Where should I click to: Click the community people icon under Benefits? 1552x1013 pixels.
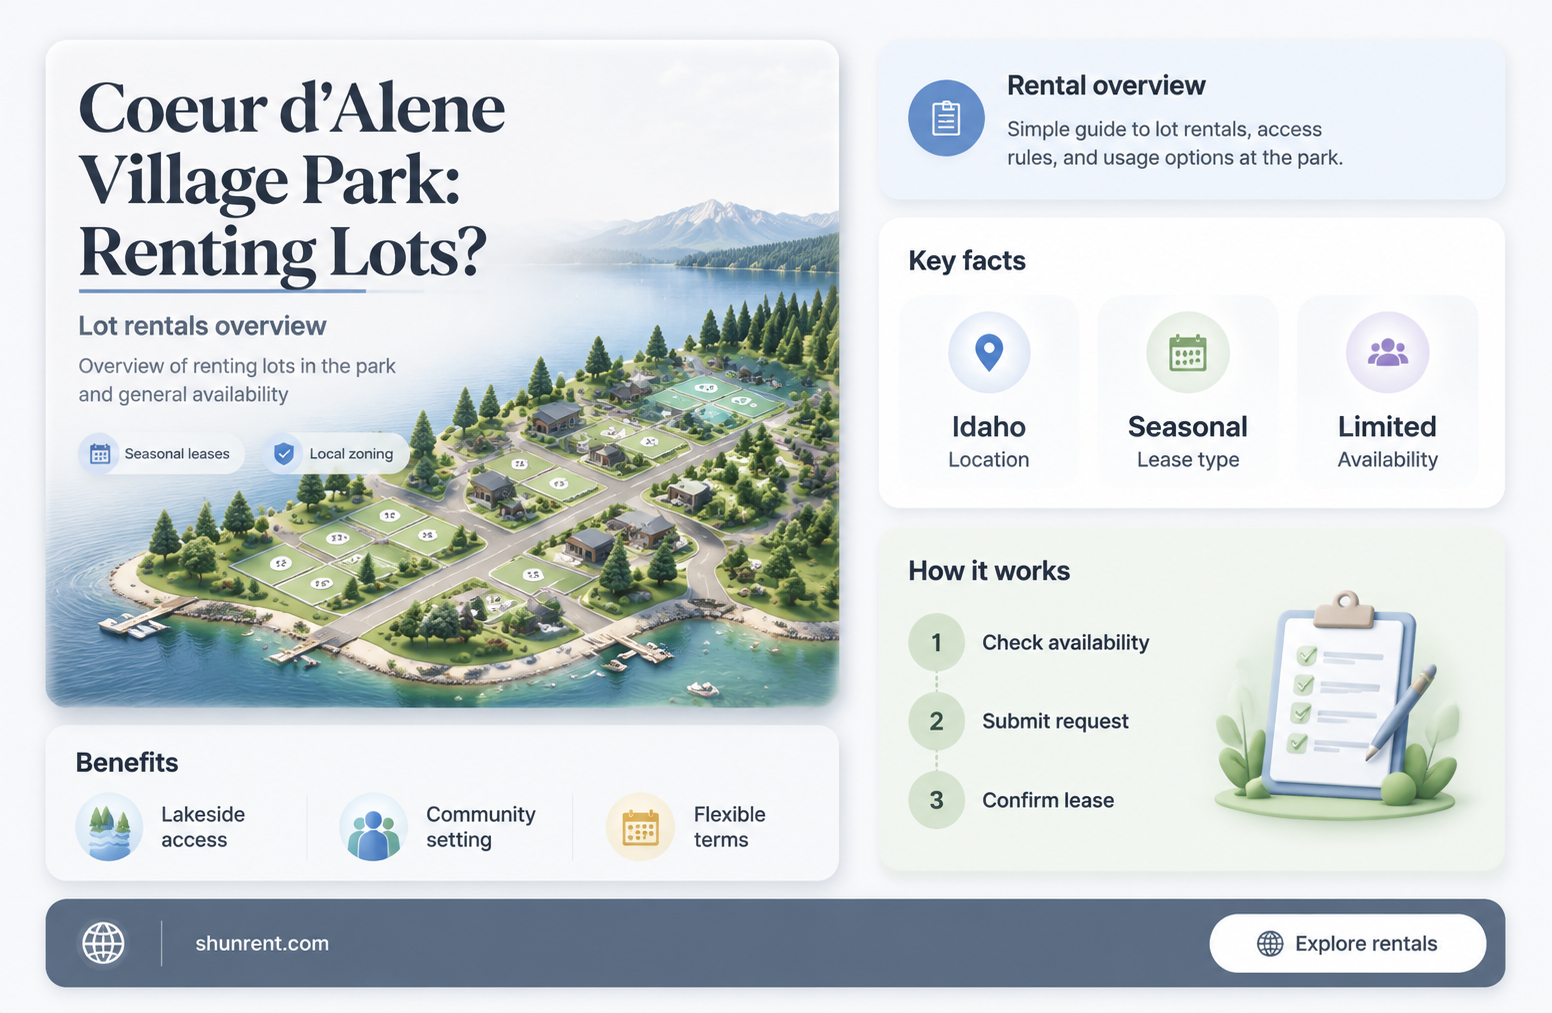coord(373,827)
